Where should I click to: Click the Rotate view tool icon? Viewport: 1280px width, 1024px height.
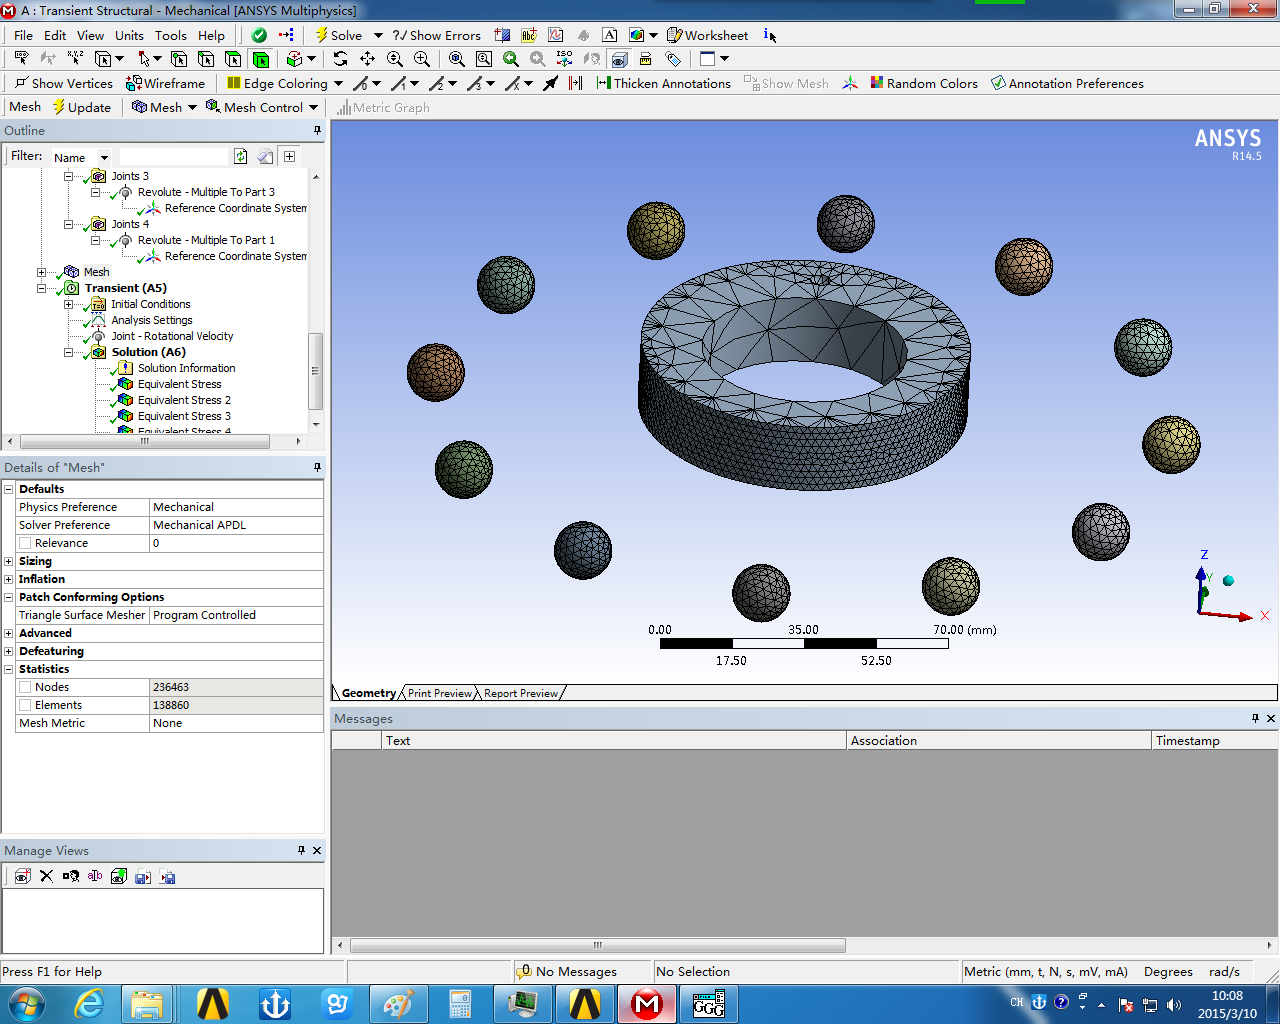click(x=340, y=59)
